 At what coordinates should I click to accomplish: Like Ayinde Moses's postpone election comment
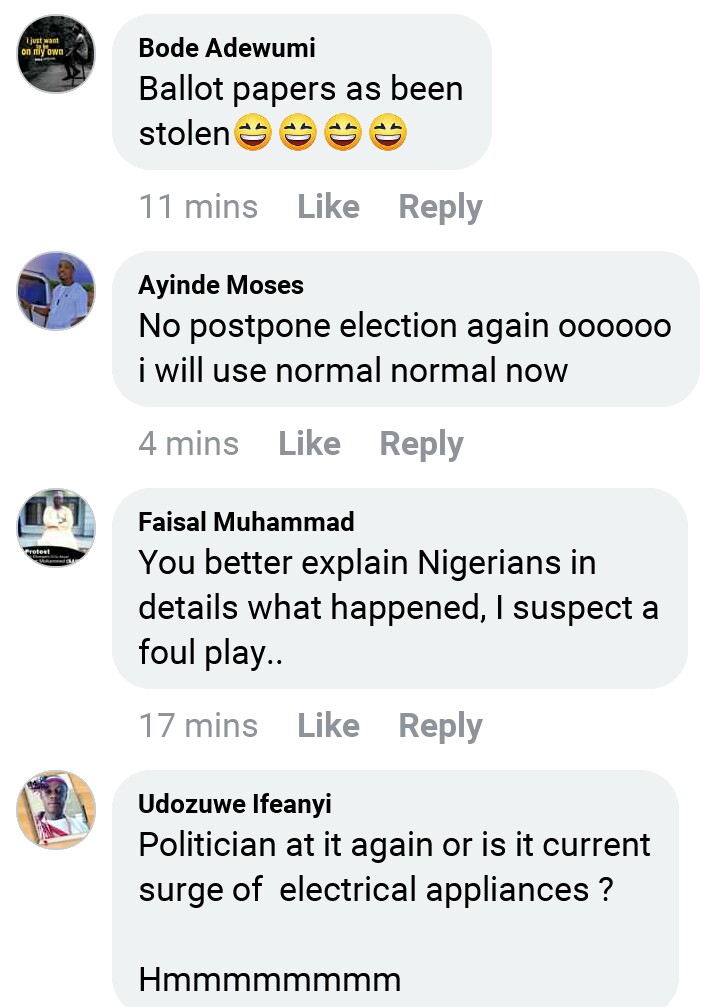click(x=309, y=443)
